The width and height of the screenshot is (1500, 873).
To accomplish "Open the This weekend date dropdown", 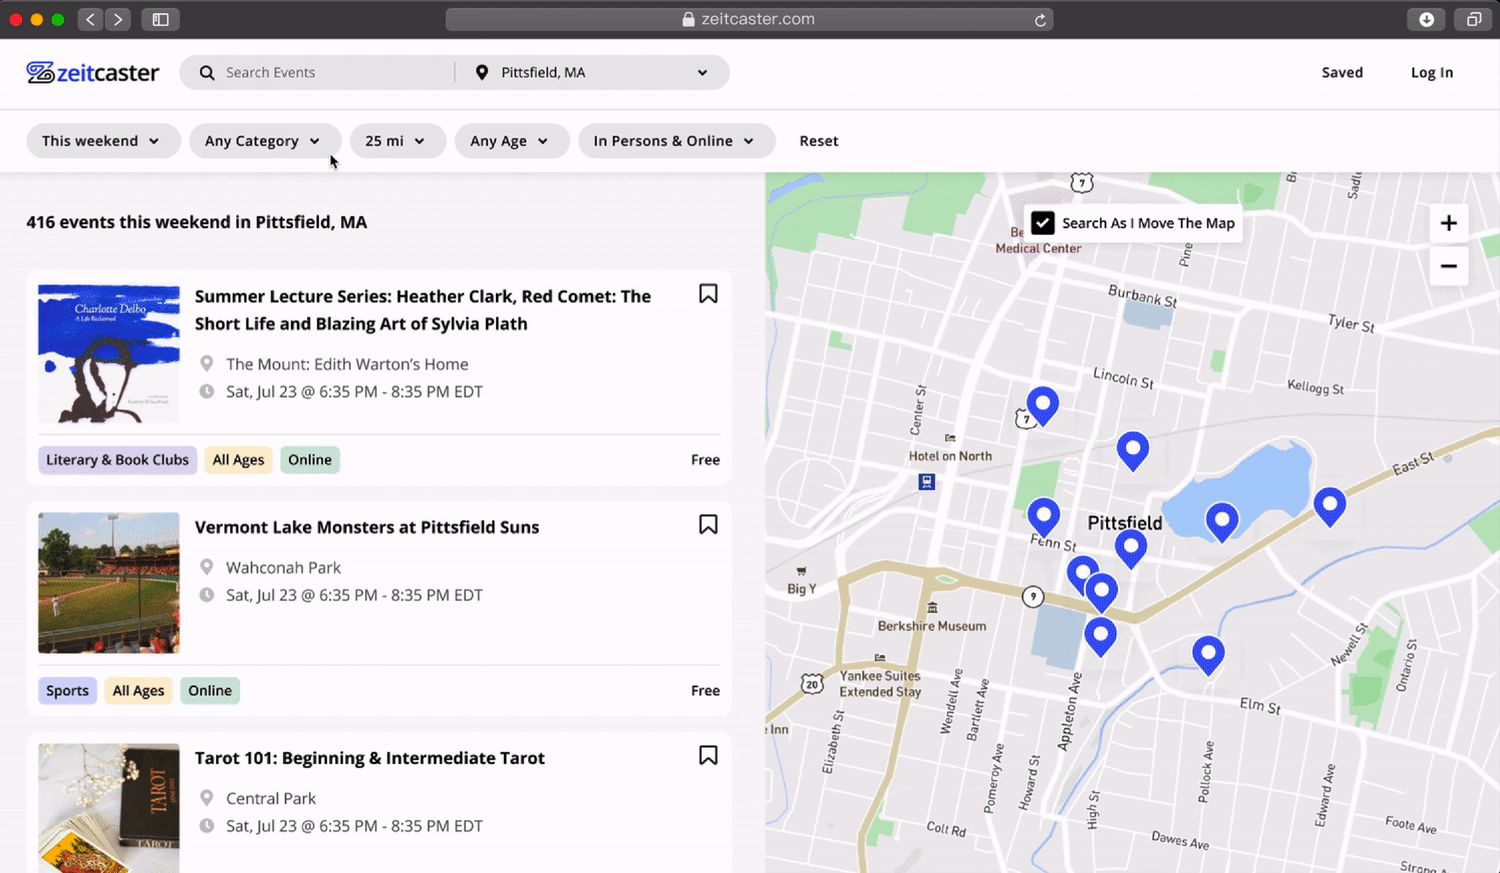I will [x=103, y=141].
